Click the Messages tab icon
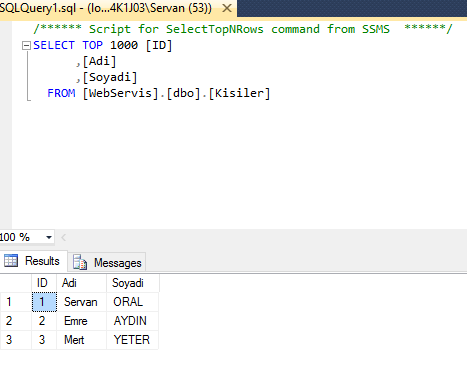The image size is (467, 380). coord(80,262)
